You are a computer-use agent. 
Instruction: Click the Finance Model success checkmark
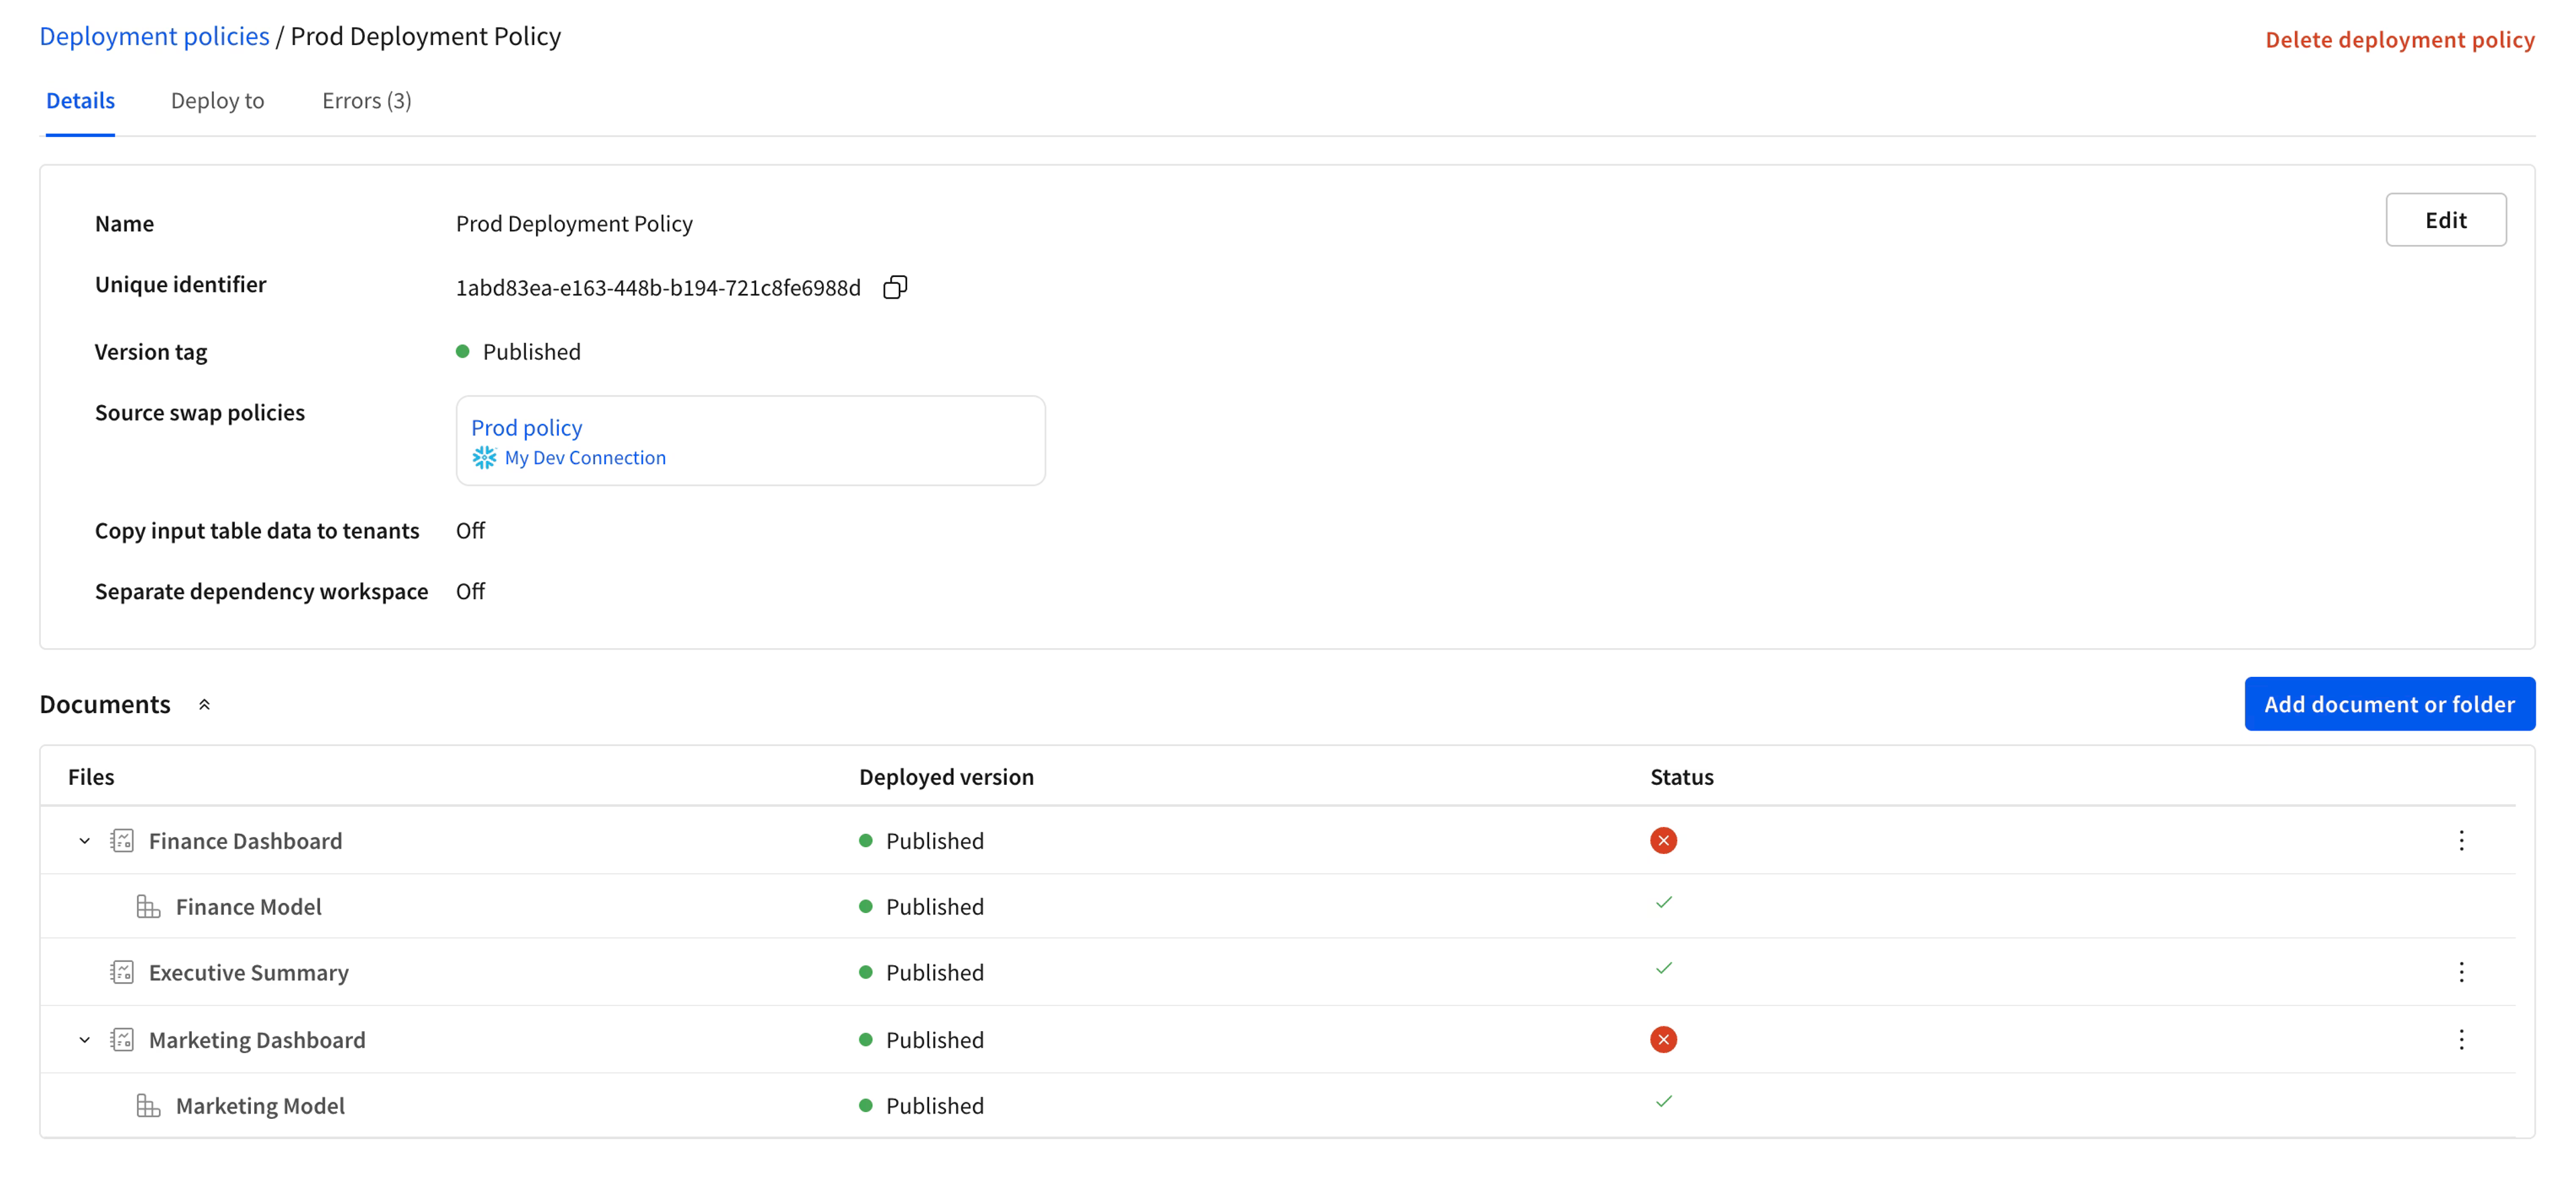[1663, 903]
